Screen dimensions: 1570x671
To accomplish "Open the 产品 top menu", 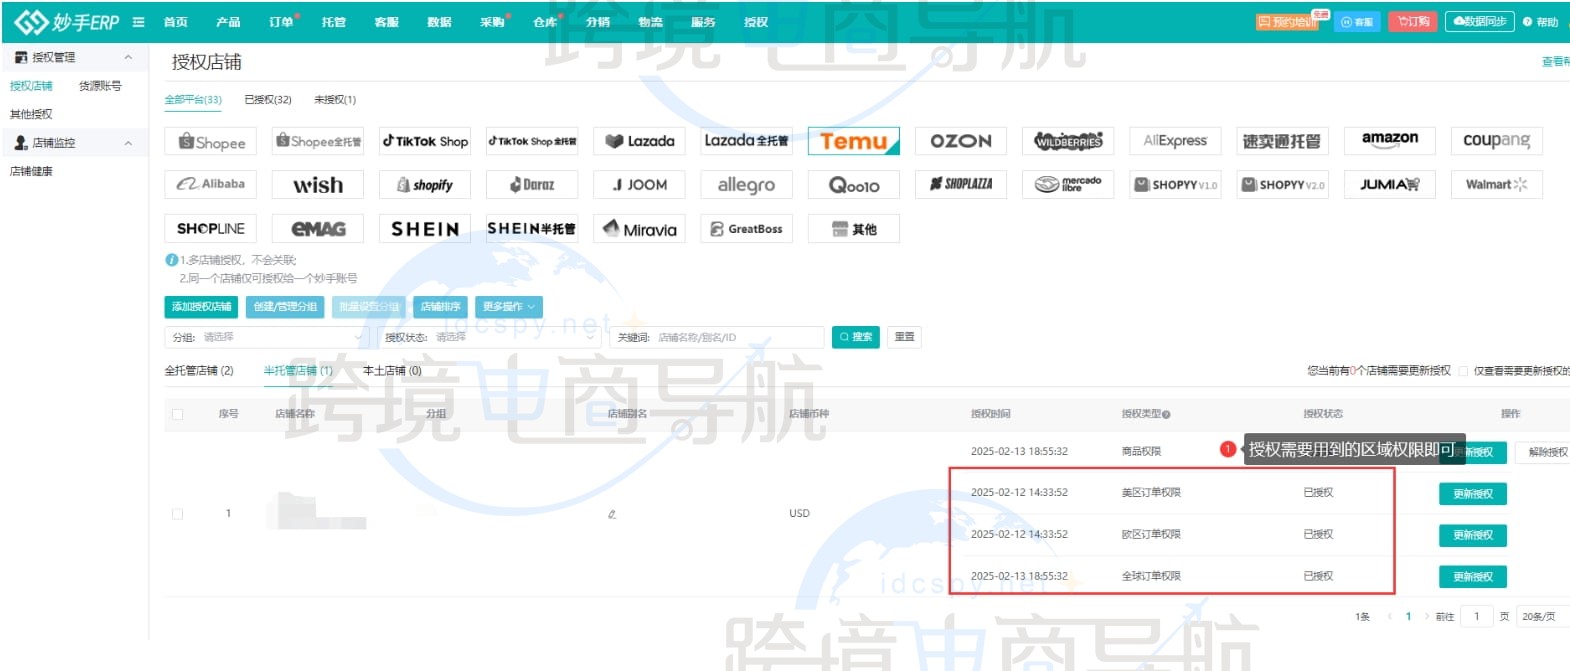I will (x=228, y=22).
